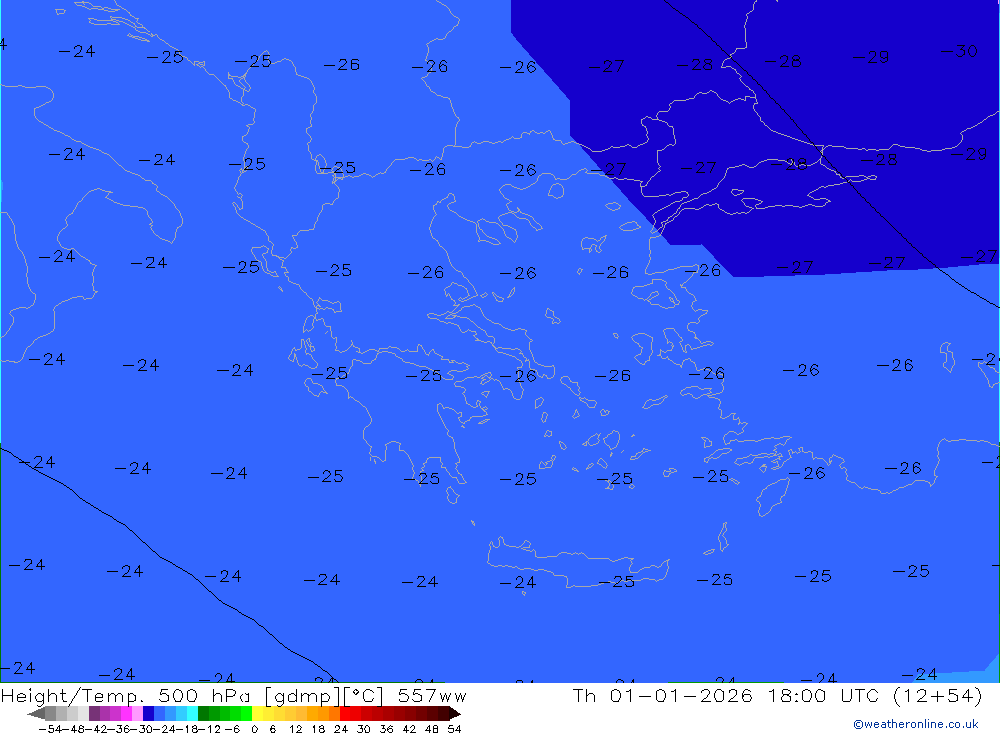The image size is (1000, 733).
Task: Click the right dark arrow end of legend
Action: tap(455, 714)
